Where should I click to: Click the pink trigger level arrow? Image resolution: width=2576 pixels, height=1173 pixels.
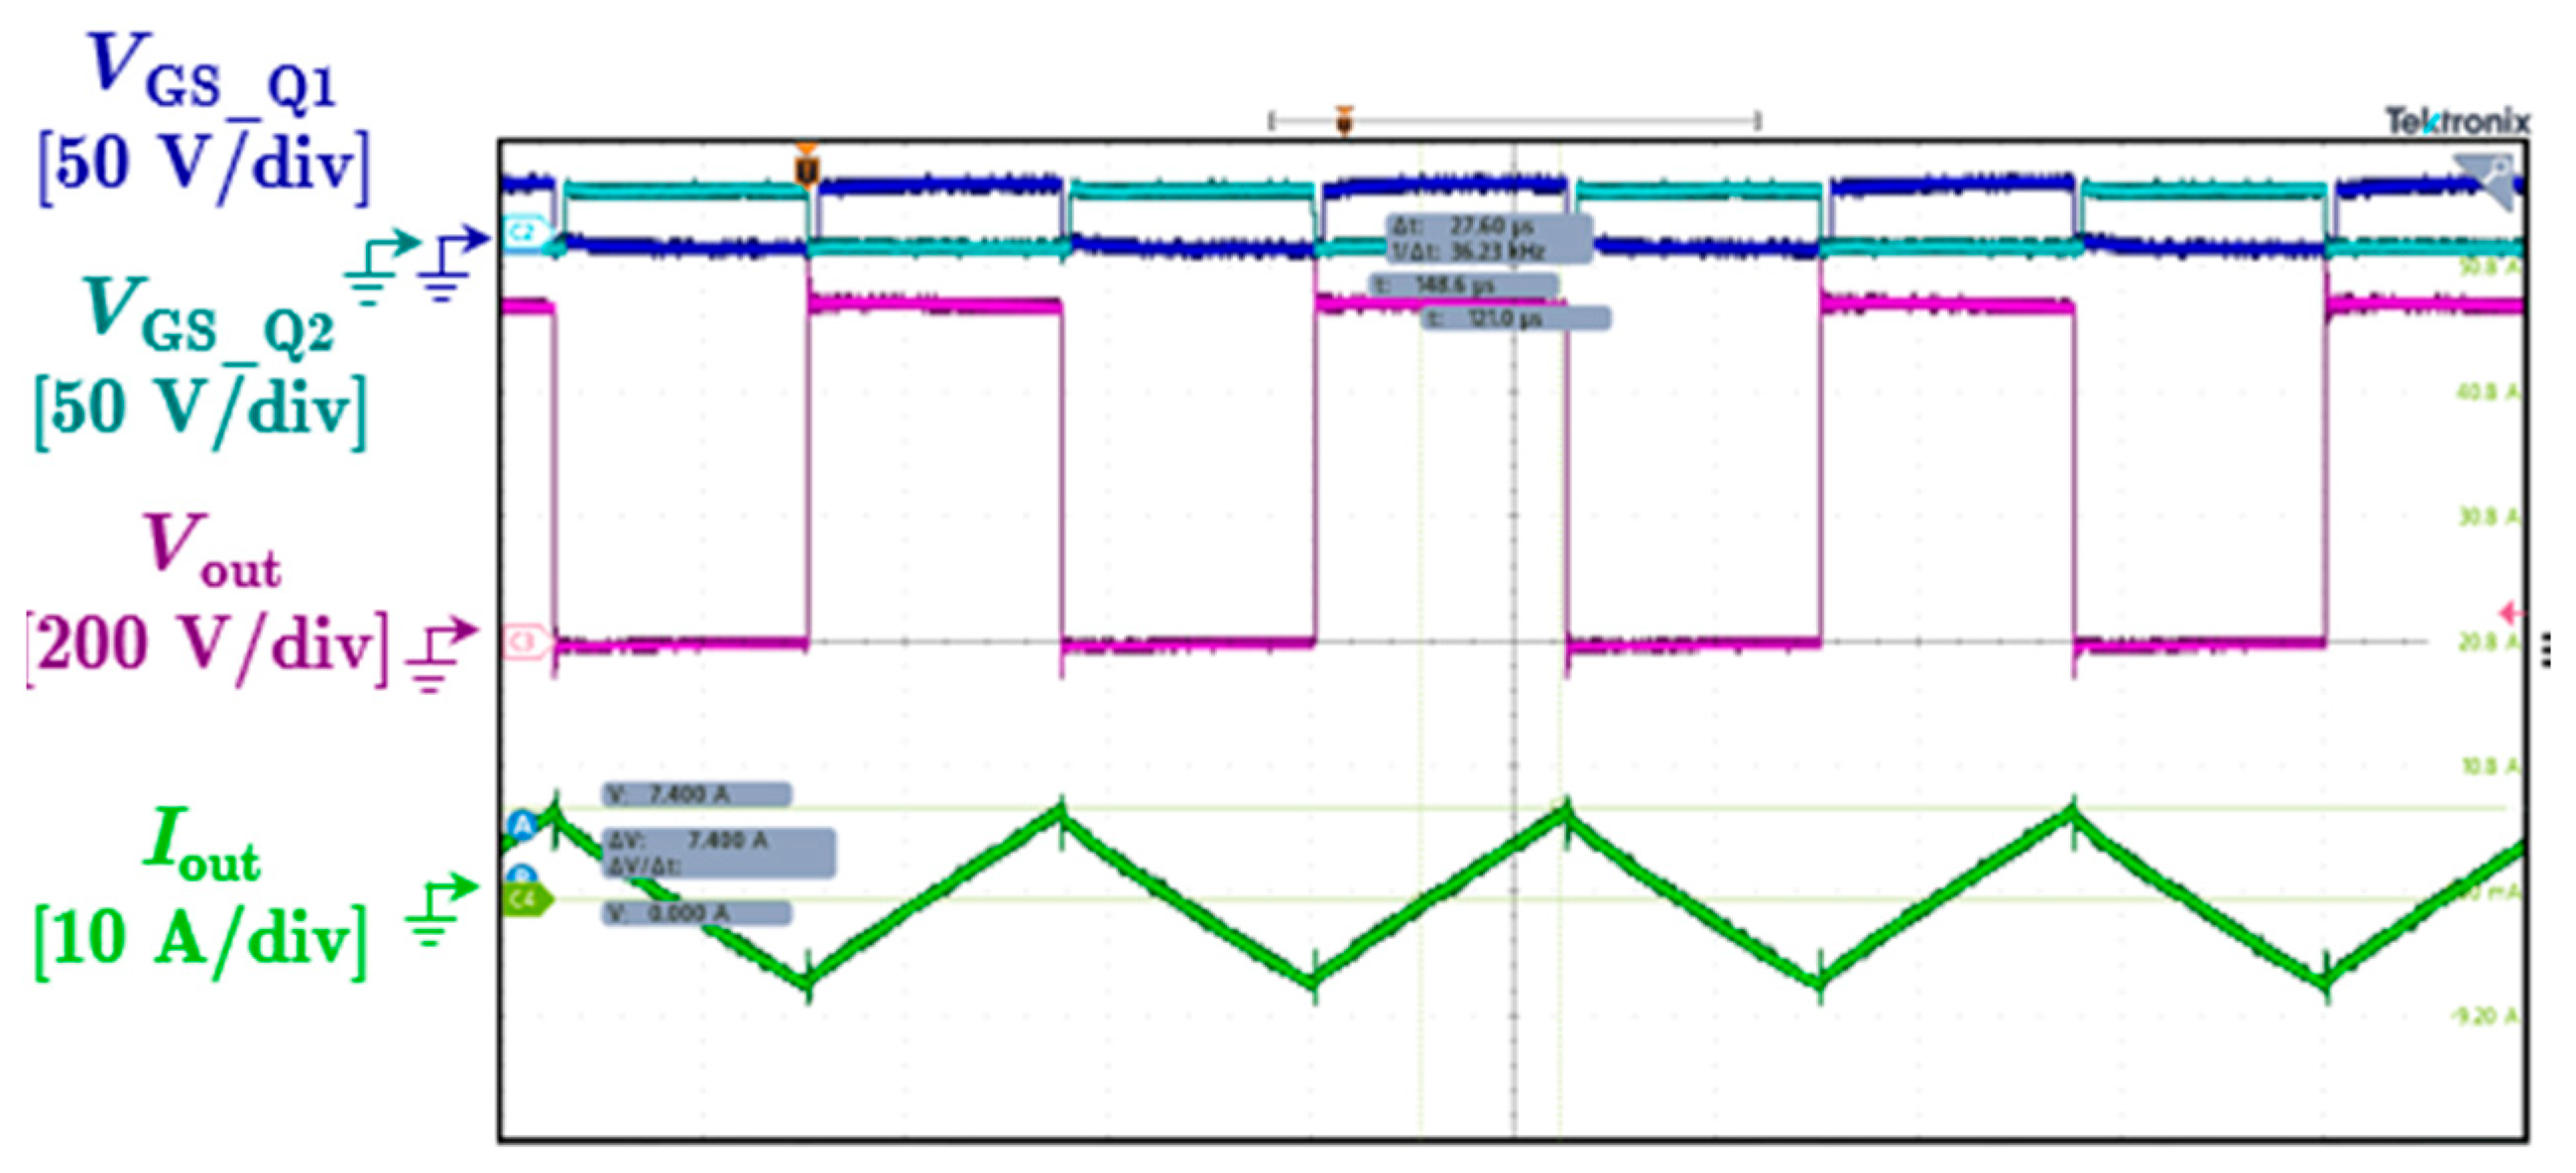click(x=2511, y=612)
